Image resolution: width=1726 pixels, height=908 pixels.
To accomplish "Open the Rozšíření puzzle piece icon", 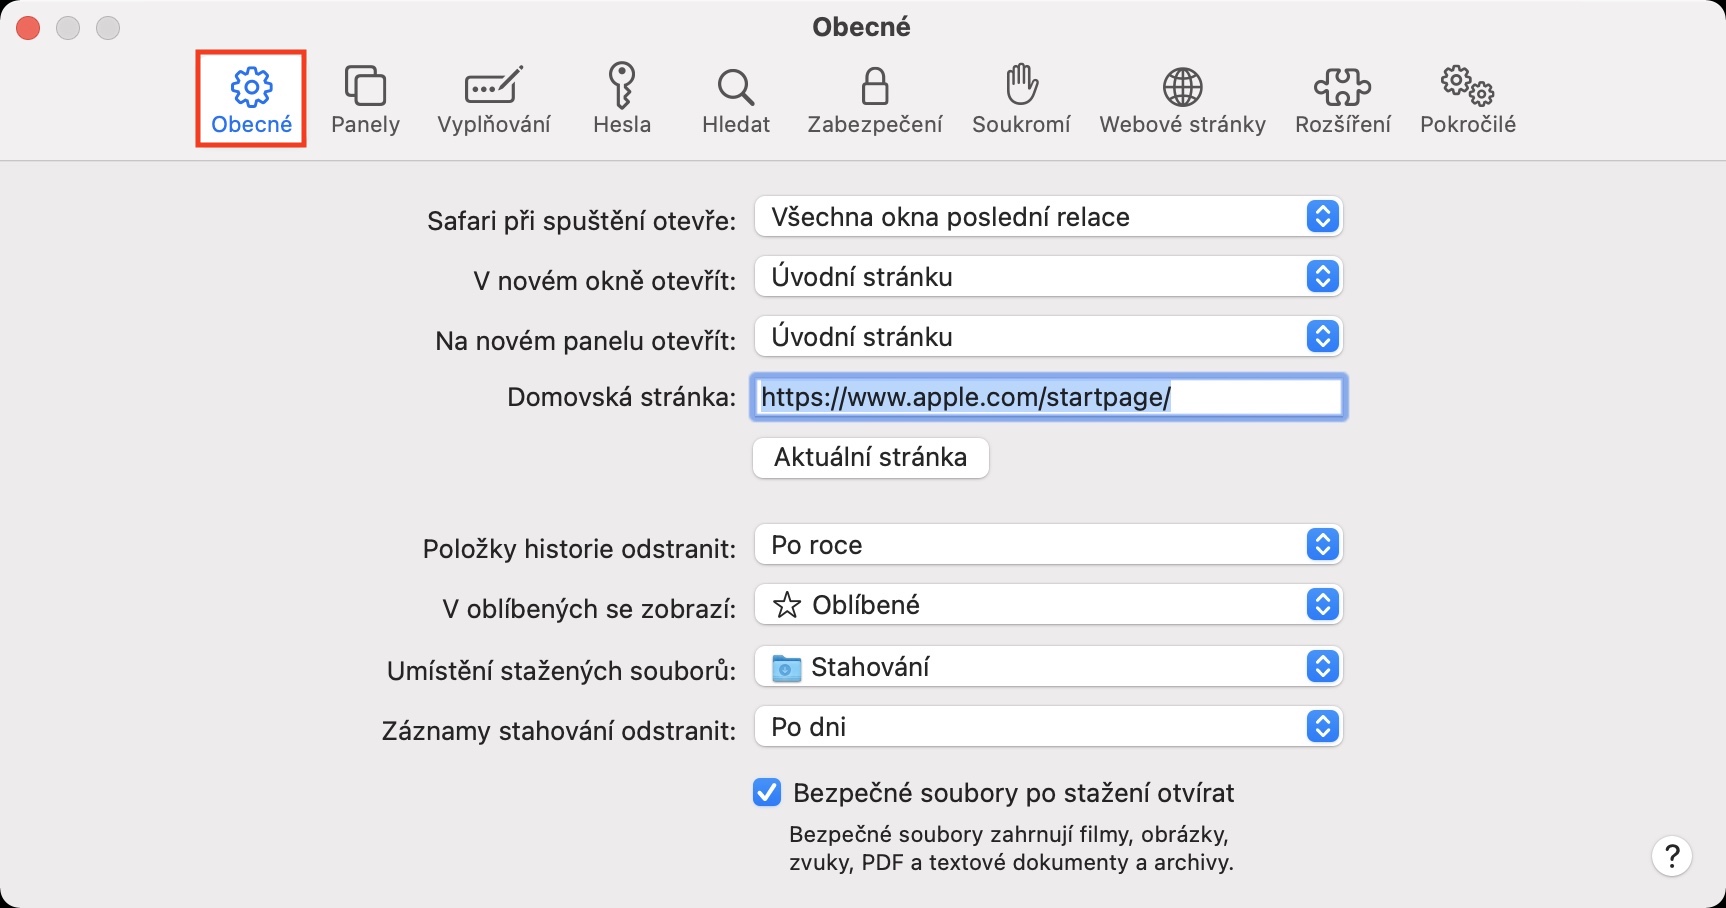I will [1342, 87].
